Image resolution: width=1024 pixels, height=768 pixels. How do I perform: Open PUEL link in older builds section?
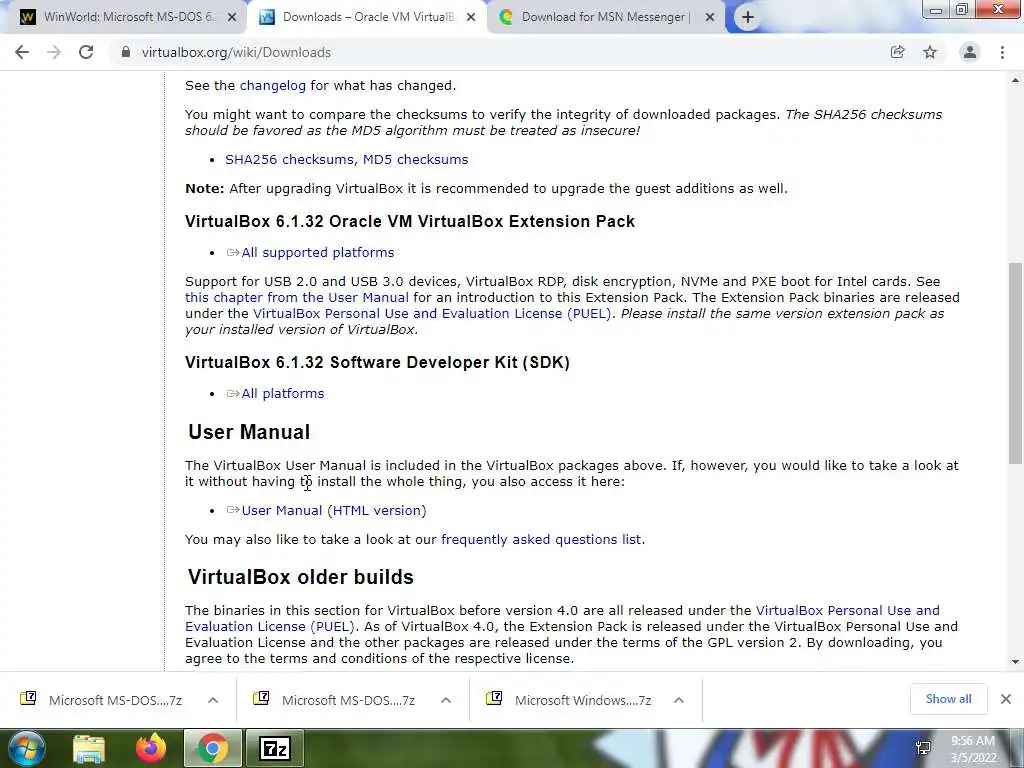(x=562, y=618)
